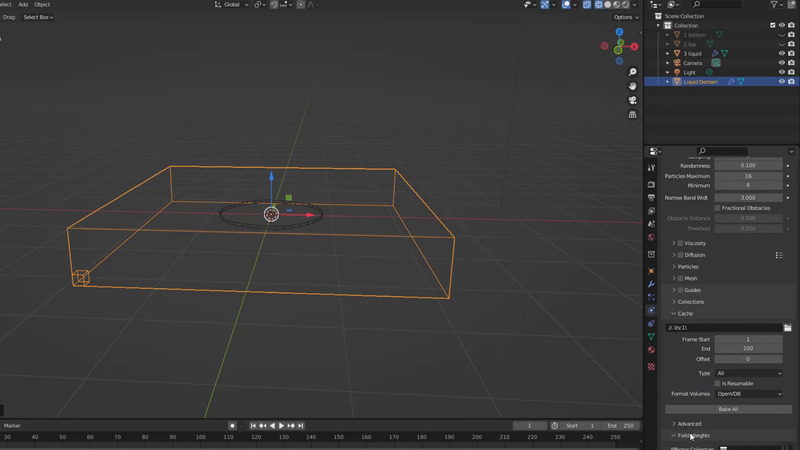Open the cache Type dropdown
The height and width of the screenshot is (450, 800).
click(x=748, y=373)
